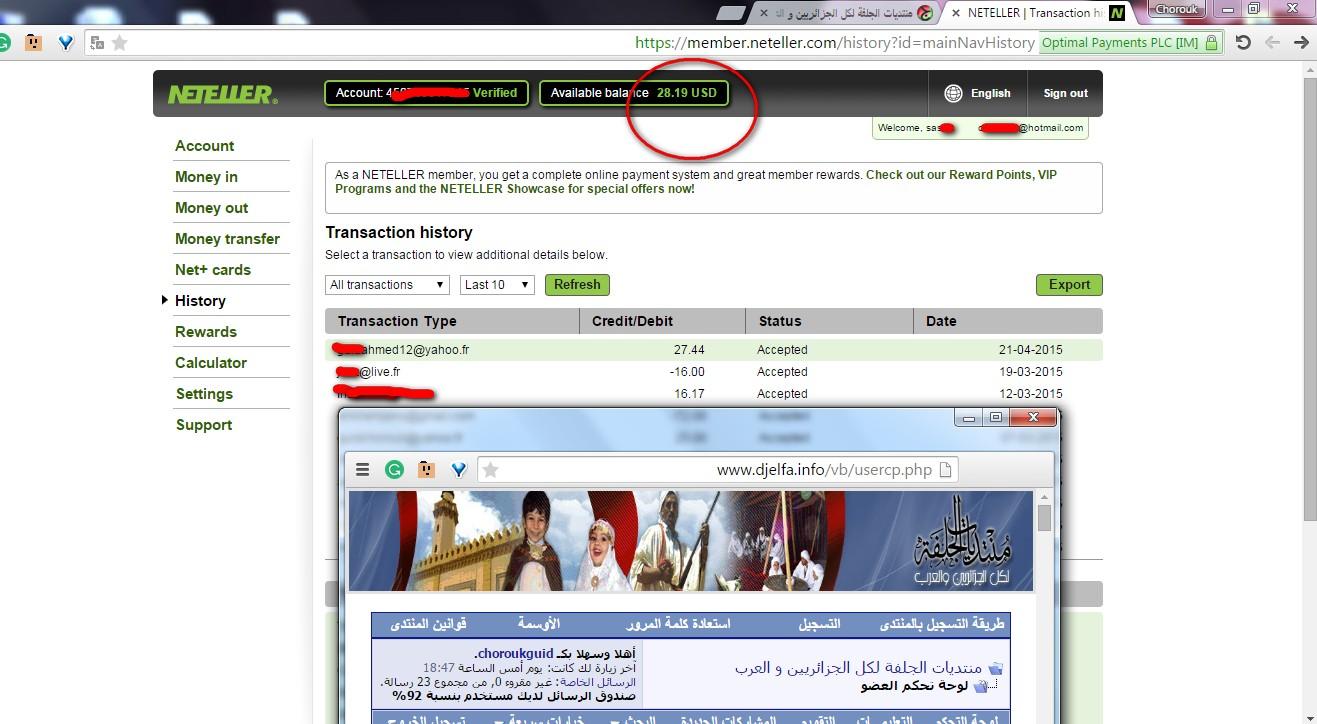
Task: Open a new tab with the new-tab button
Action: click(732, 13)
